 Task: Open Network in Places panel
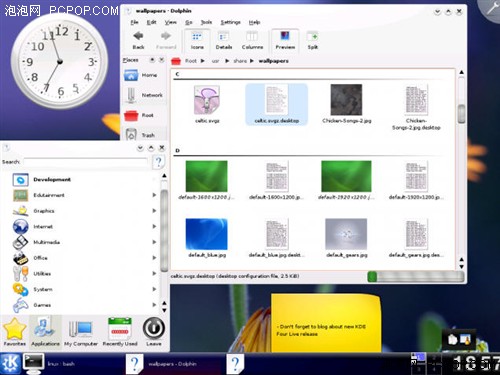pos(144,95)
